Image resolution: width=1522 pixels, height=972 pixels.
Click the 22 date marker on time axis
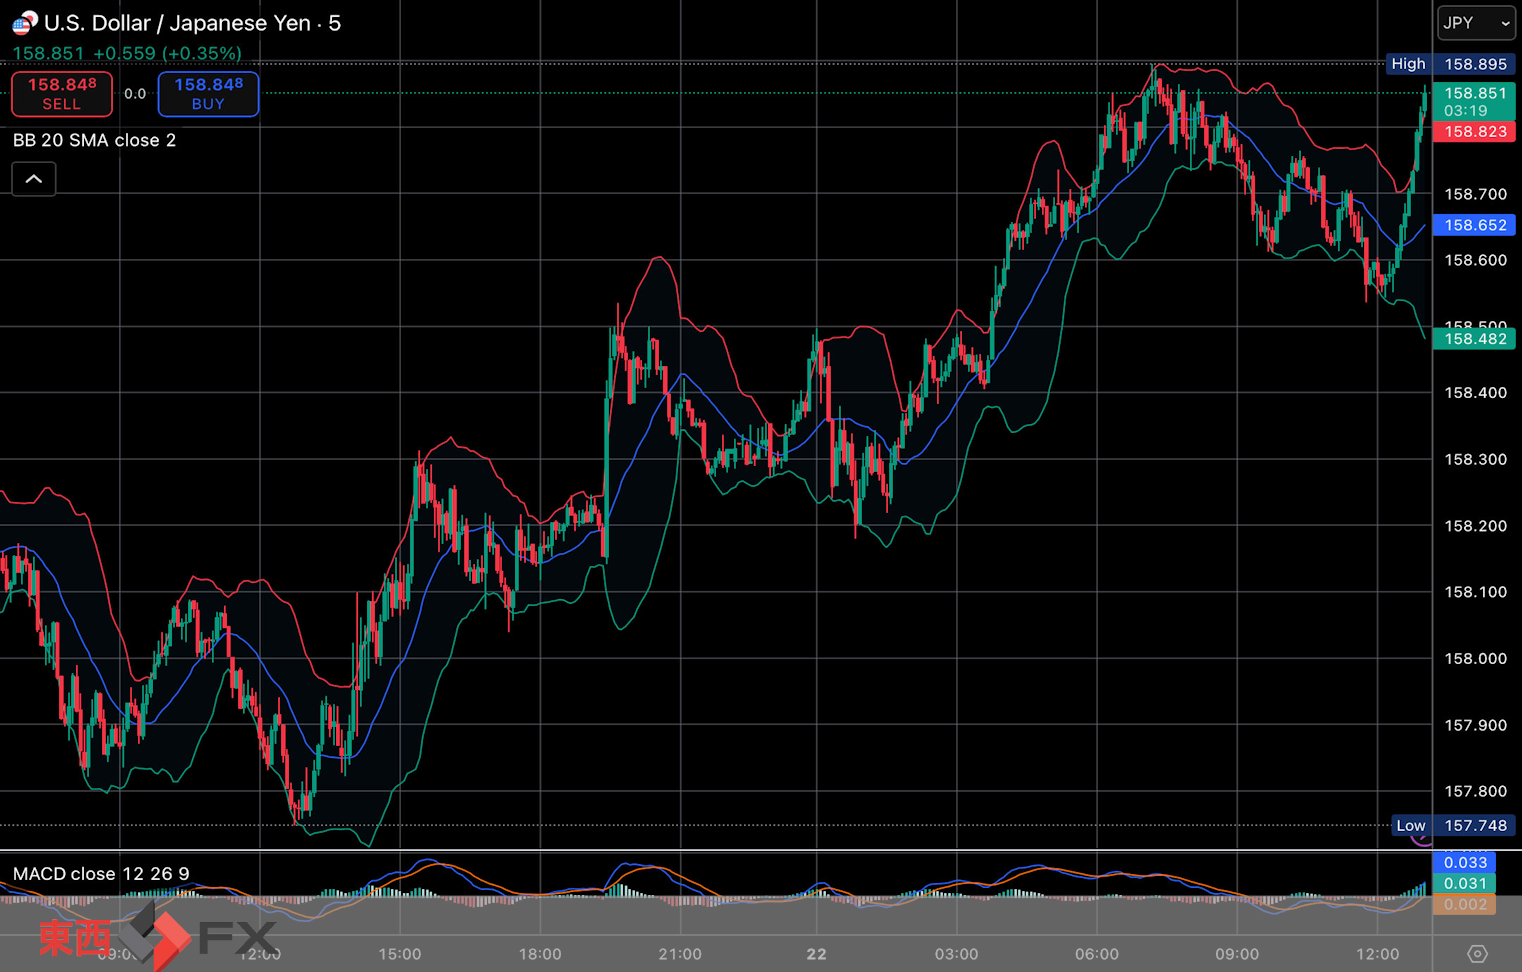(816, 954)
